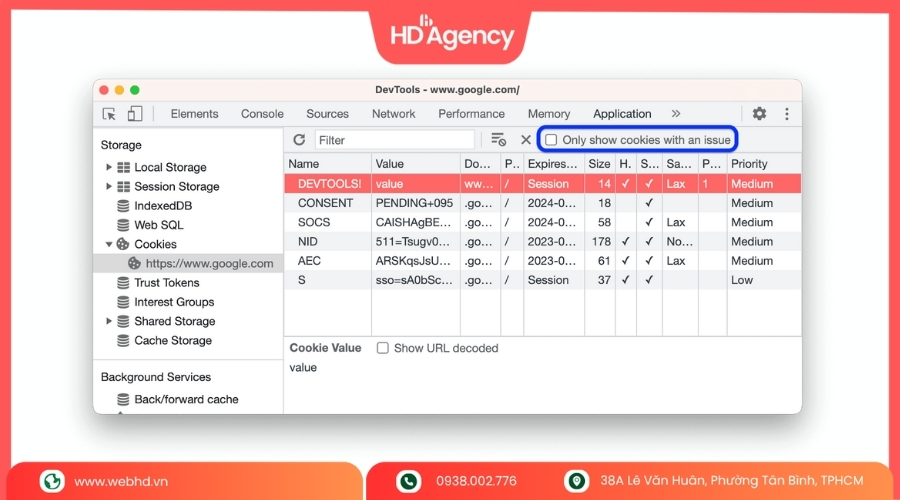
Task: Show more tabs via chevron icon
Action: [x=676, y=114]
